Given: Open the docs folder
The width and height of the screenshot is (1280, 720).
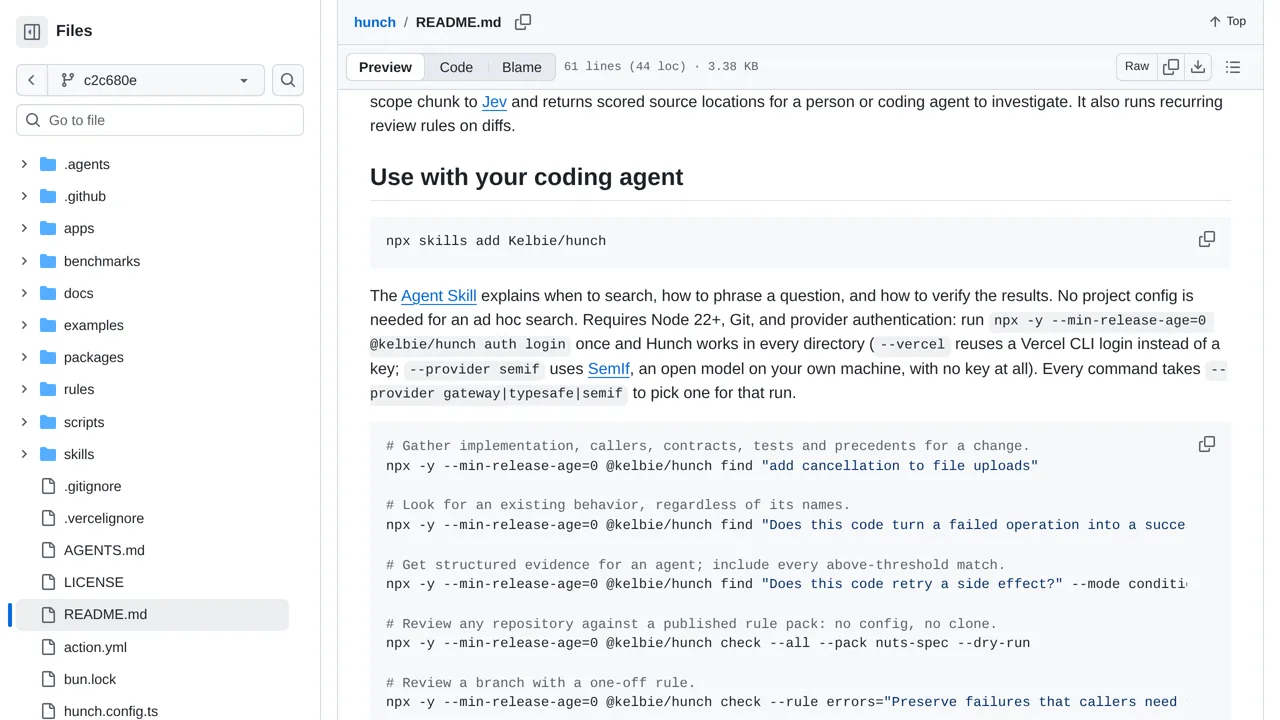Looking at the screenshot, I should coord(79,293).
